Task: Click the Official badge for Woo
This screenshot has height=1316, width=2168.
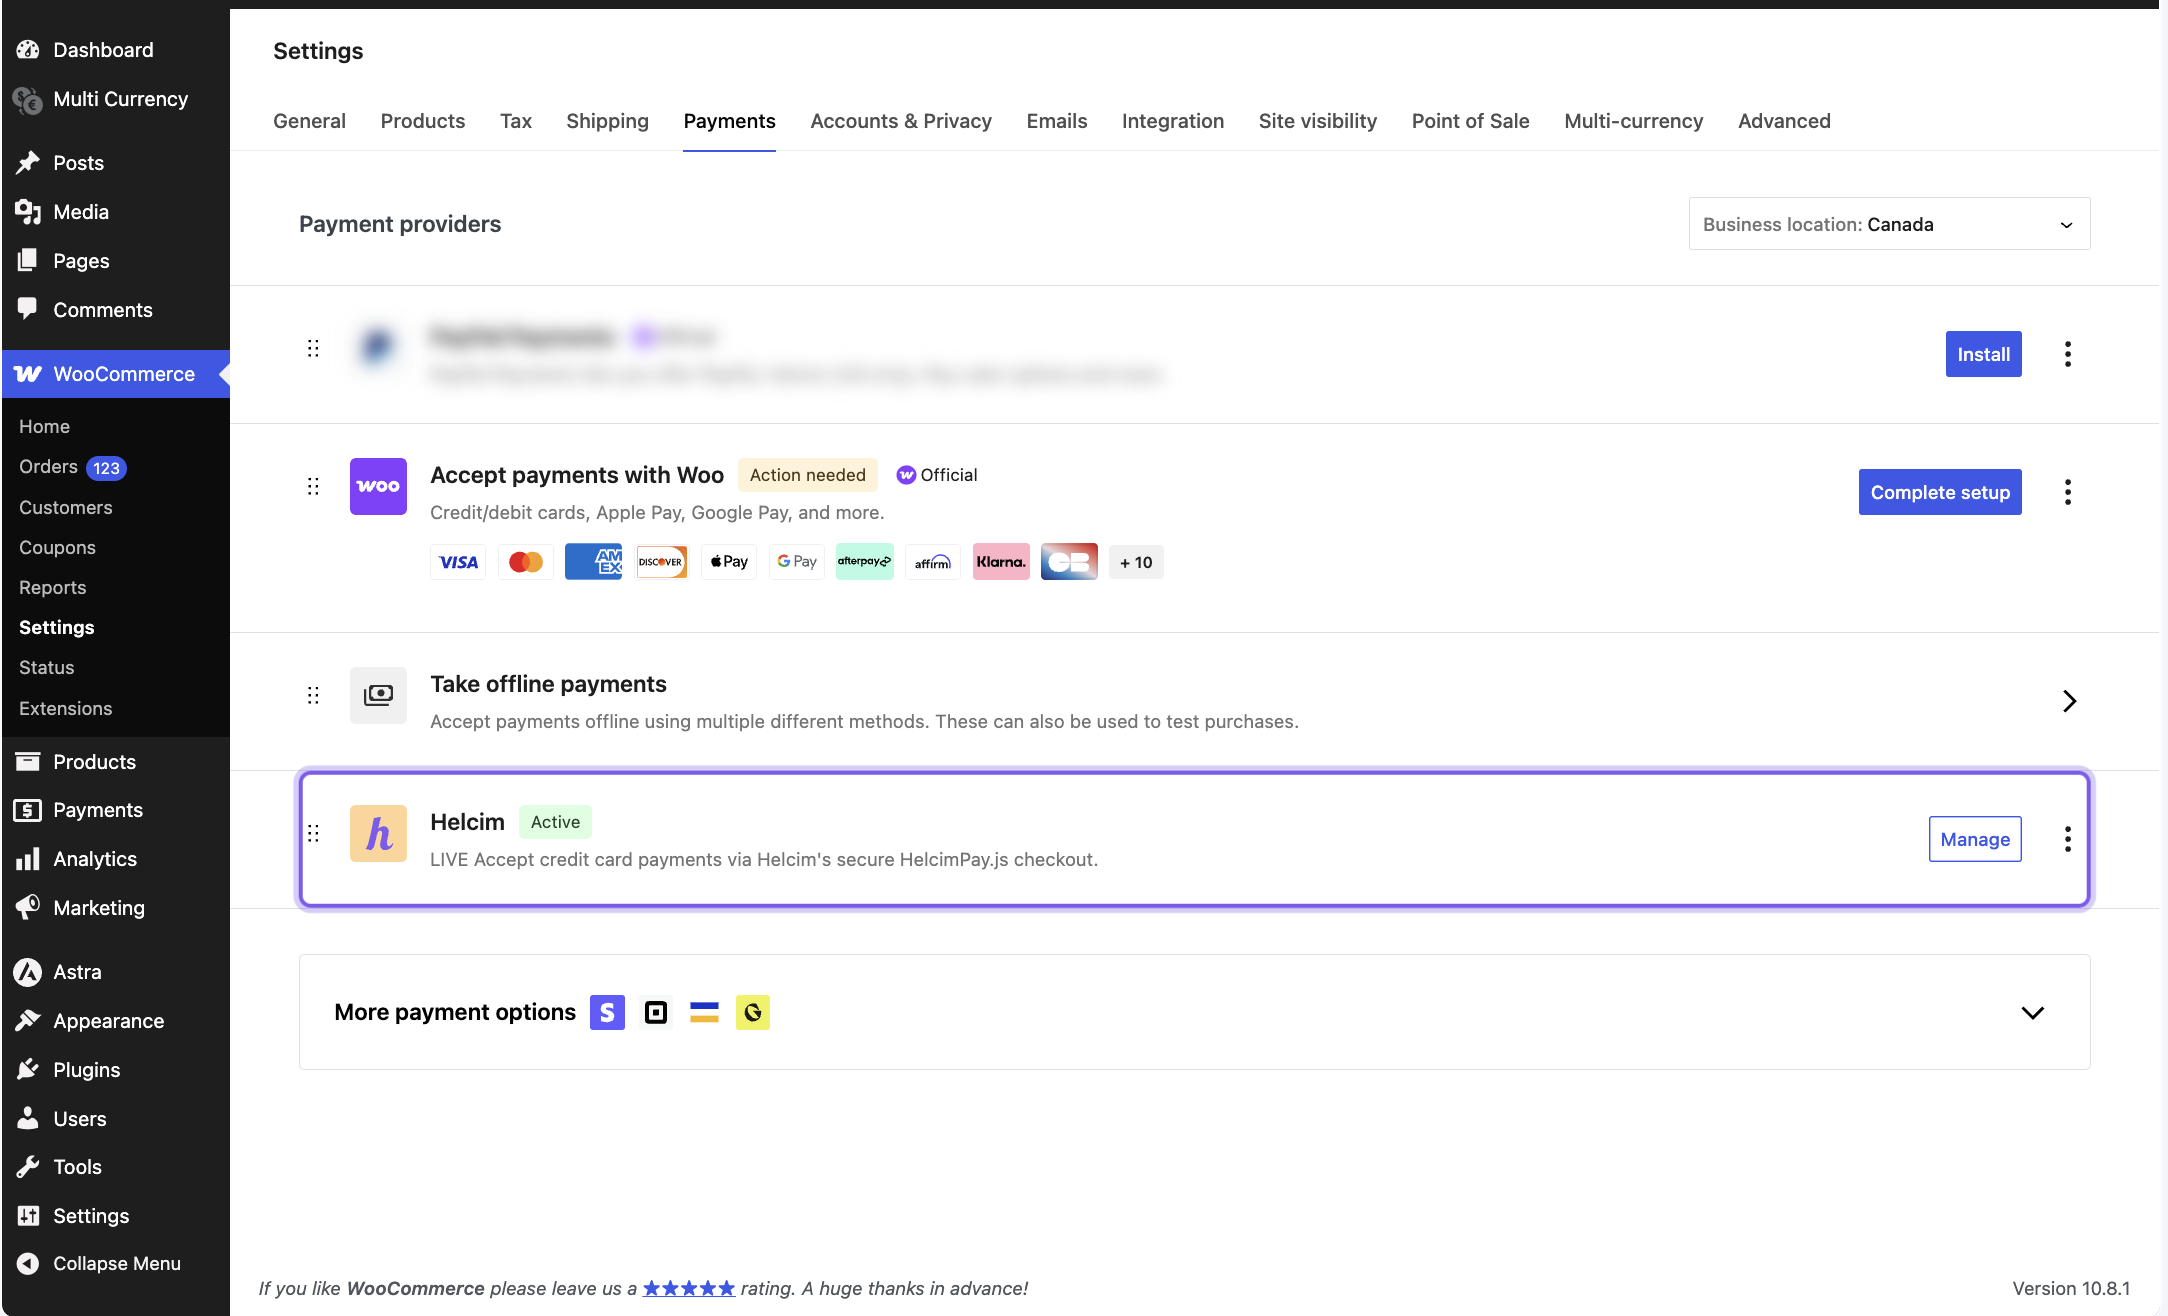Action: (x=937, y=475)
